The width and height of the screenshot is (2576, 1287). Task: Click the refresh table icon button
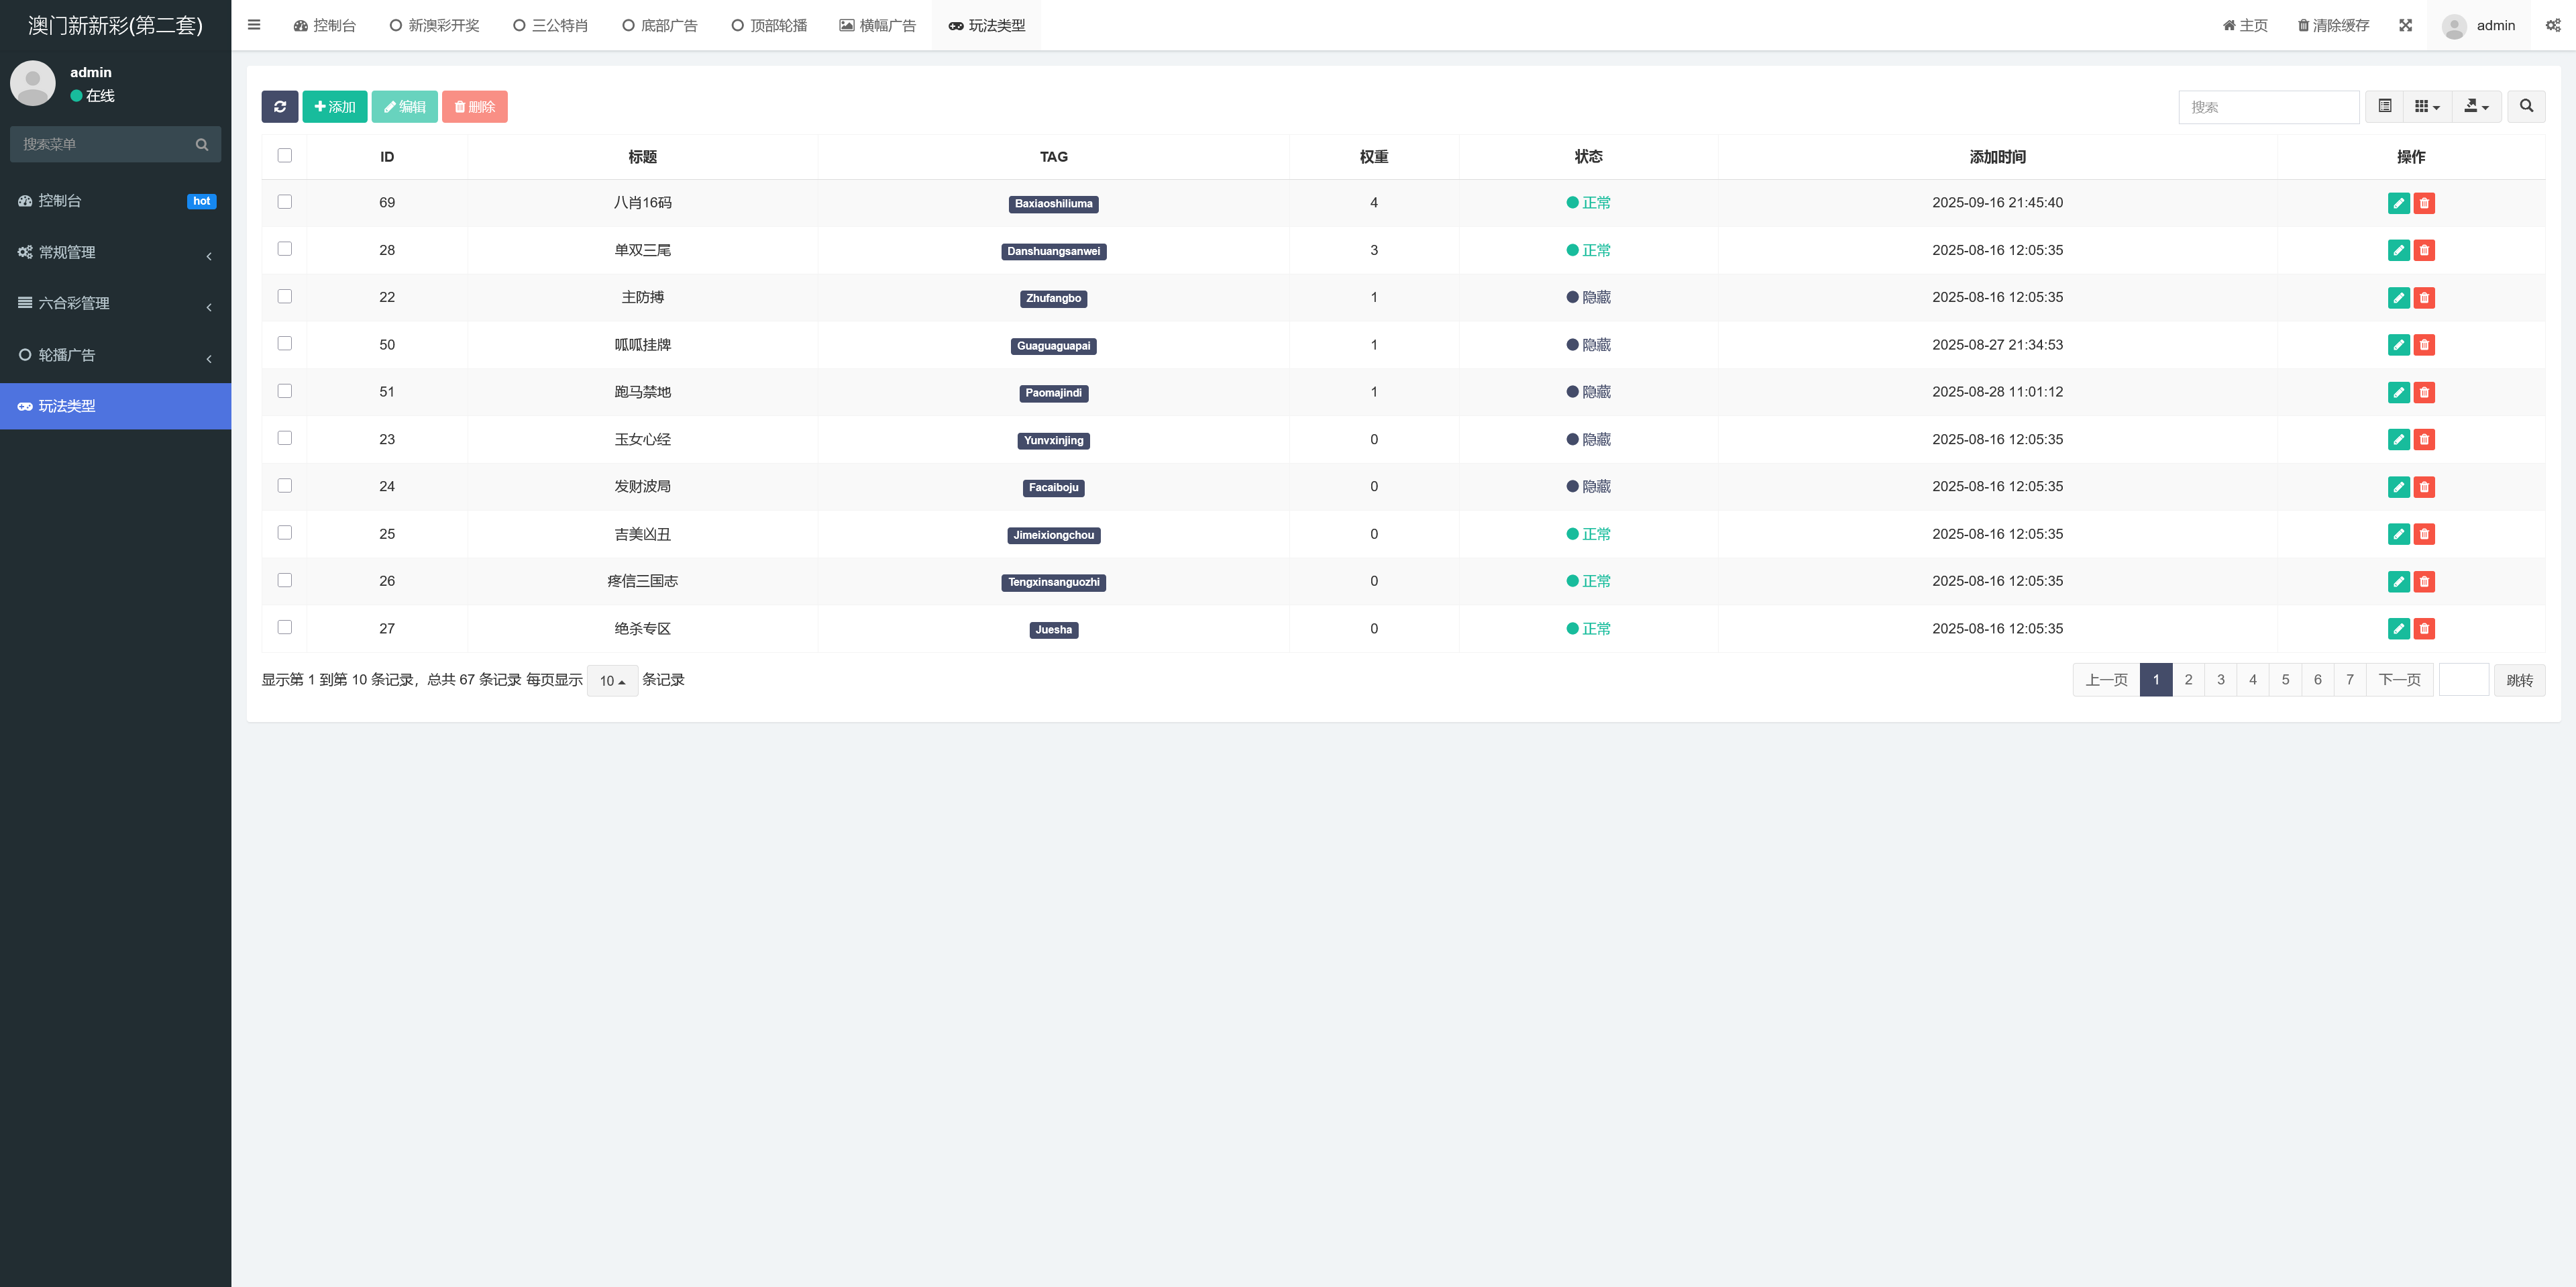(280, 107)
